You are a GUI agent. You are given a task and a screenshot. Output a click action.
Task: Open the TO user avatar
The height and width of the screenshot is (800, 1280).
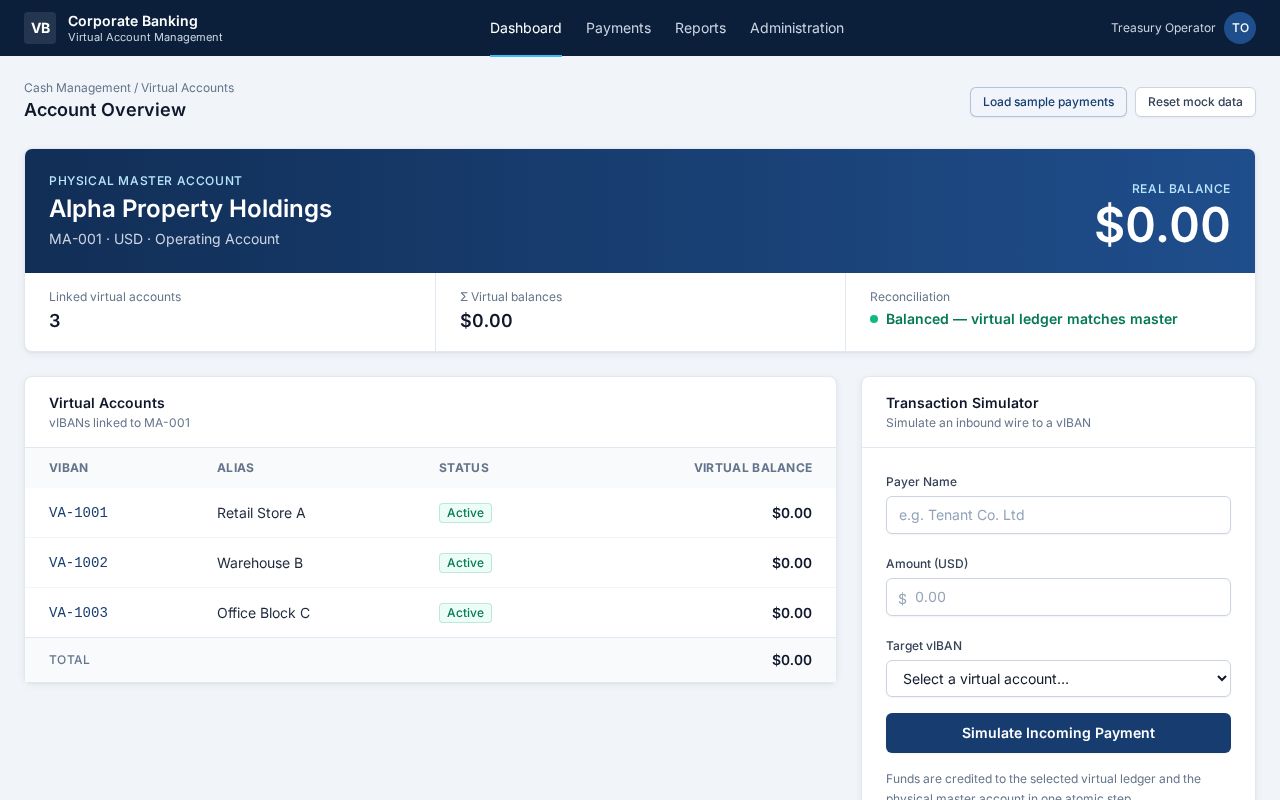[1240, 28]
